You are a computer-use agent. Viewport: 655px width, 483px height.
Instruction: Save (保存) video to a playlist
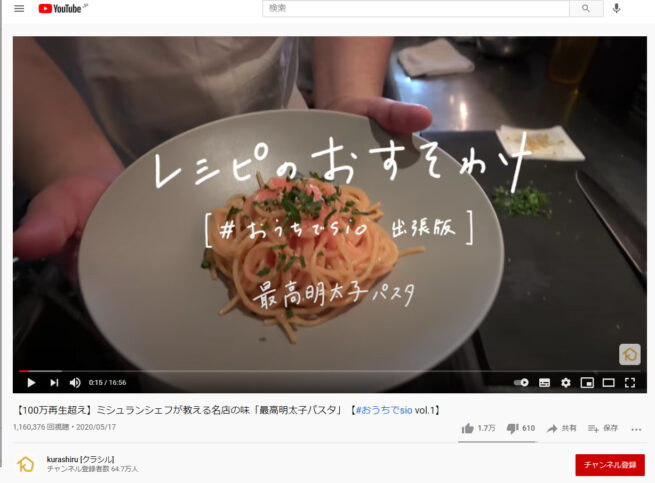603,428
